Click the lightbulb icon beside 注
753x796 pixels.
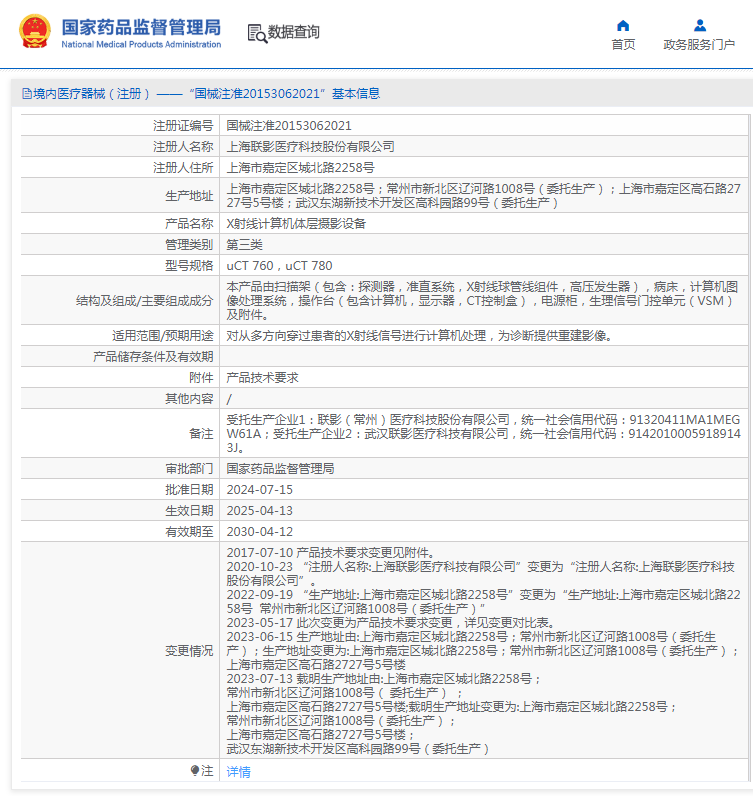[x=195, y=771]
